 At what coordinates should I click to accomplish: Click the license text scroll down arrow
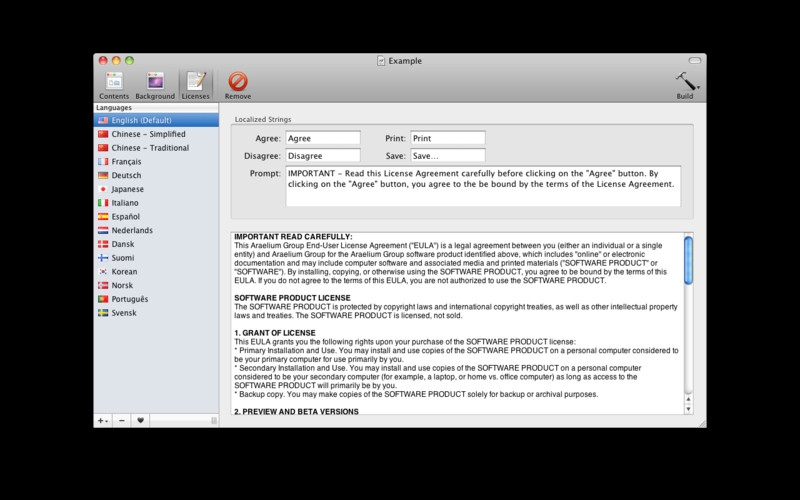tap(688, 408)
